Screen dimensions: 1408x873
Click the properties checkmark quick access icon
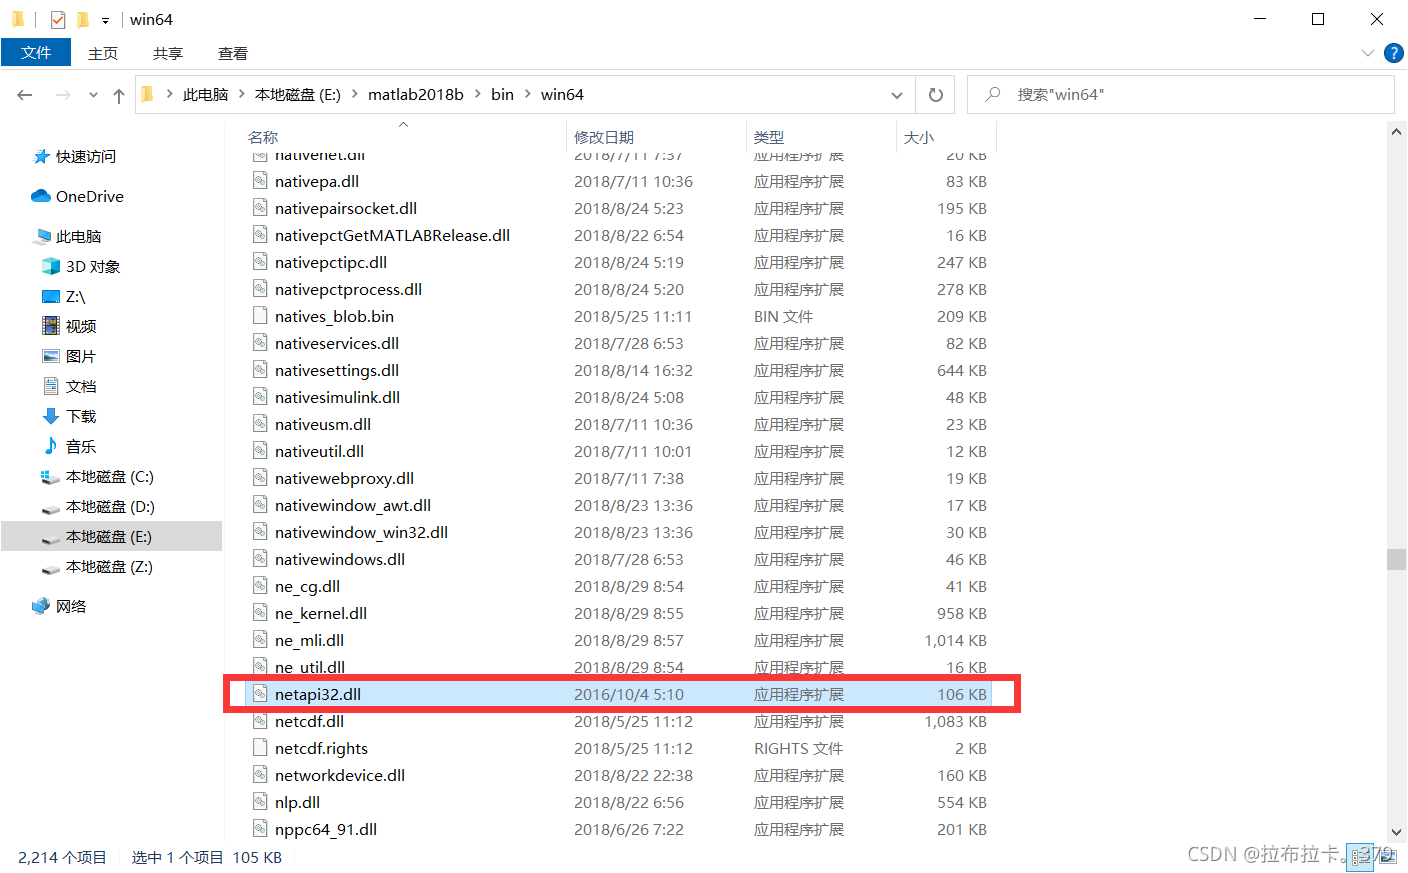(x=58, y=19)
